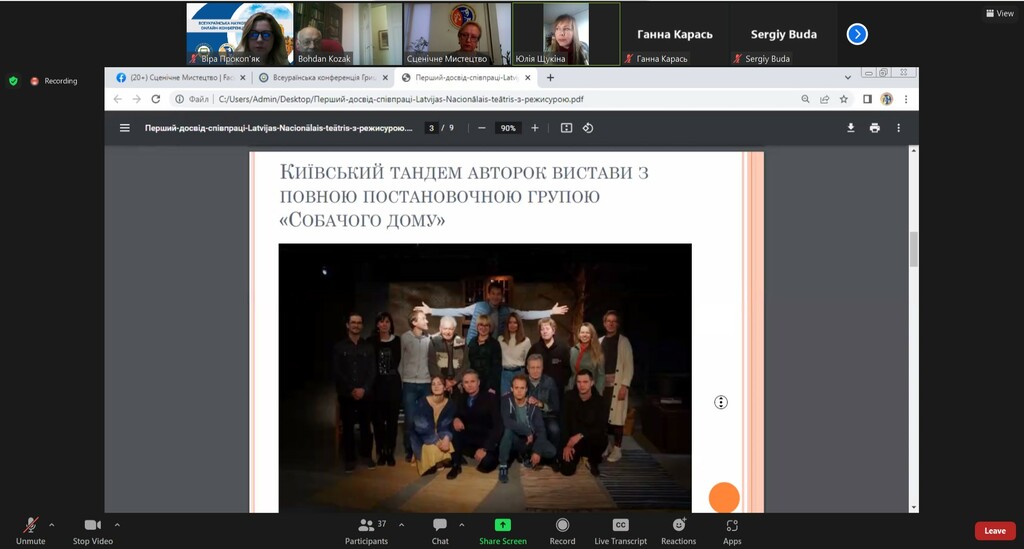Switch the Zoom layout via View button
Image resolution: width=1024 pixels, height=549 pixels.
point(999,13)
